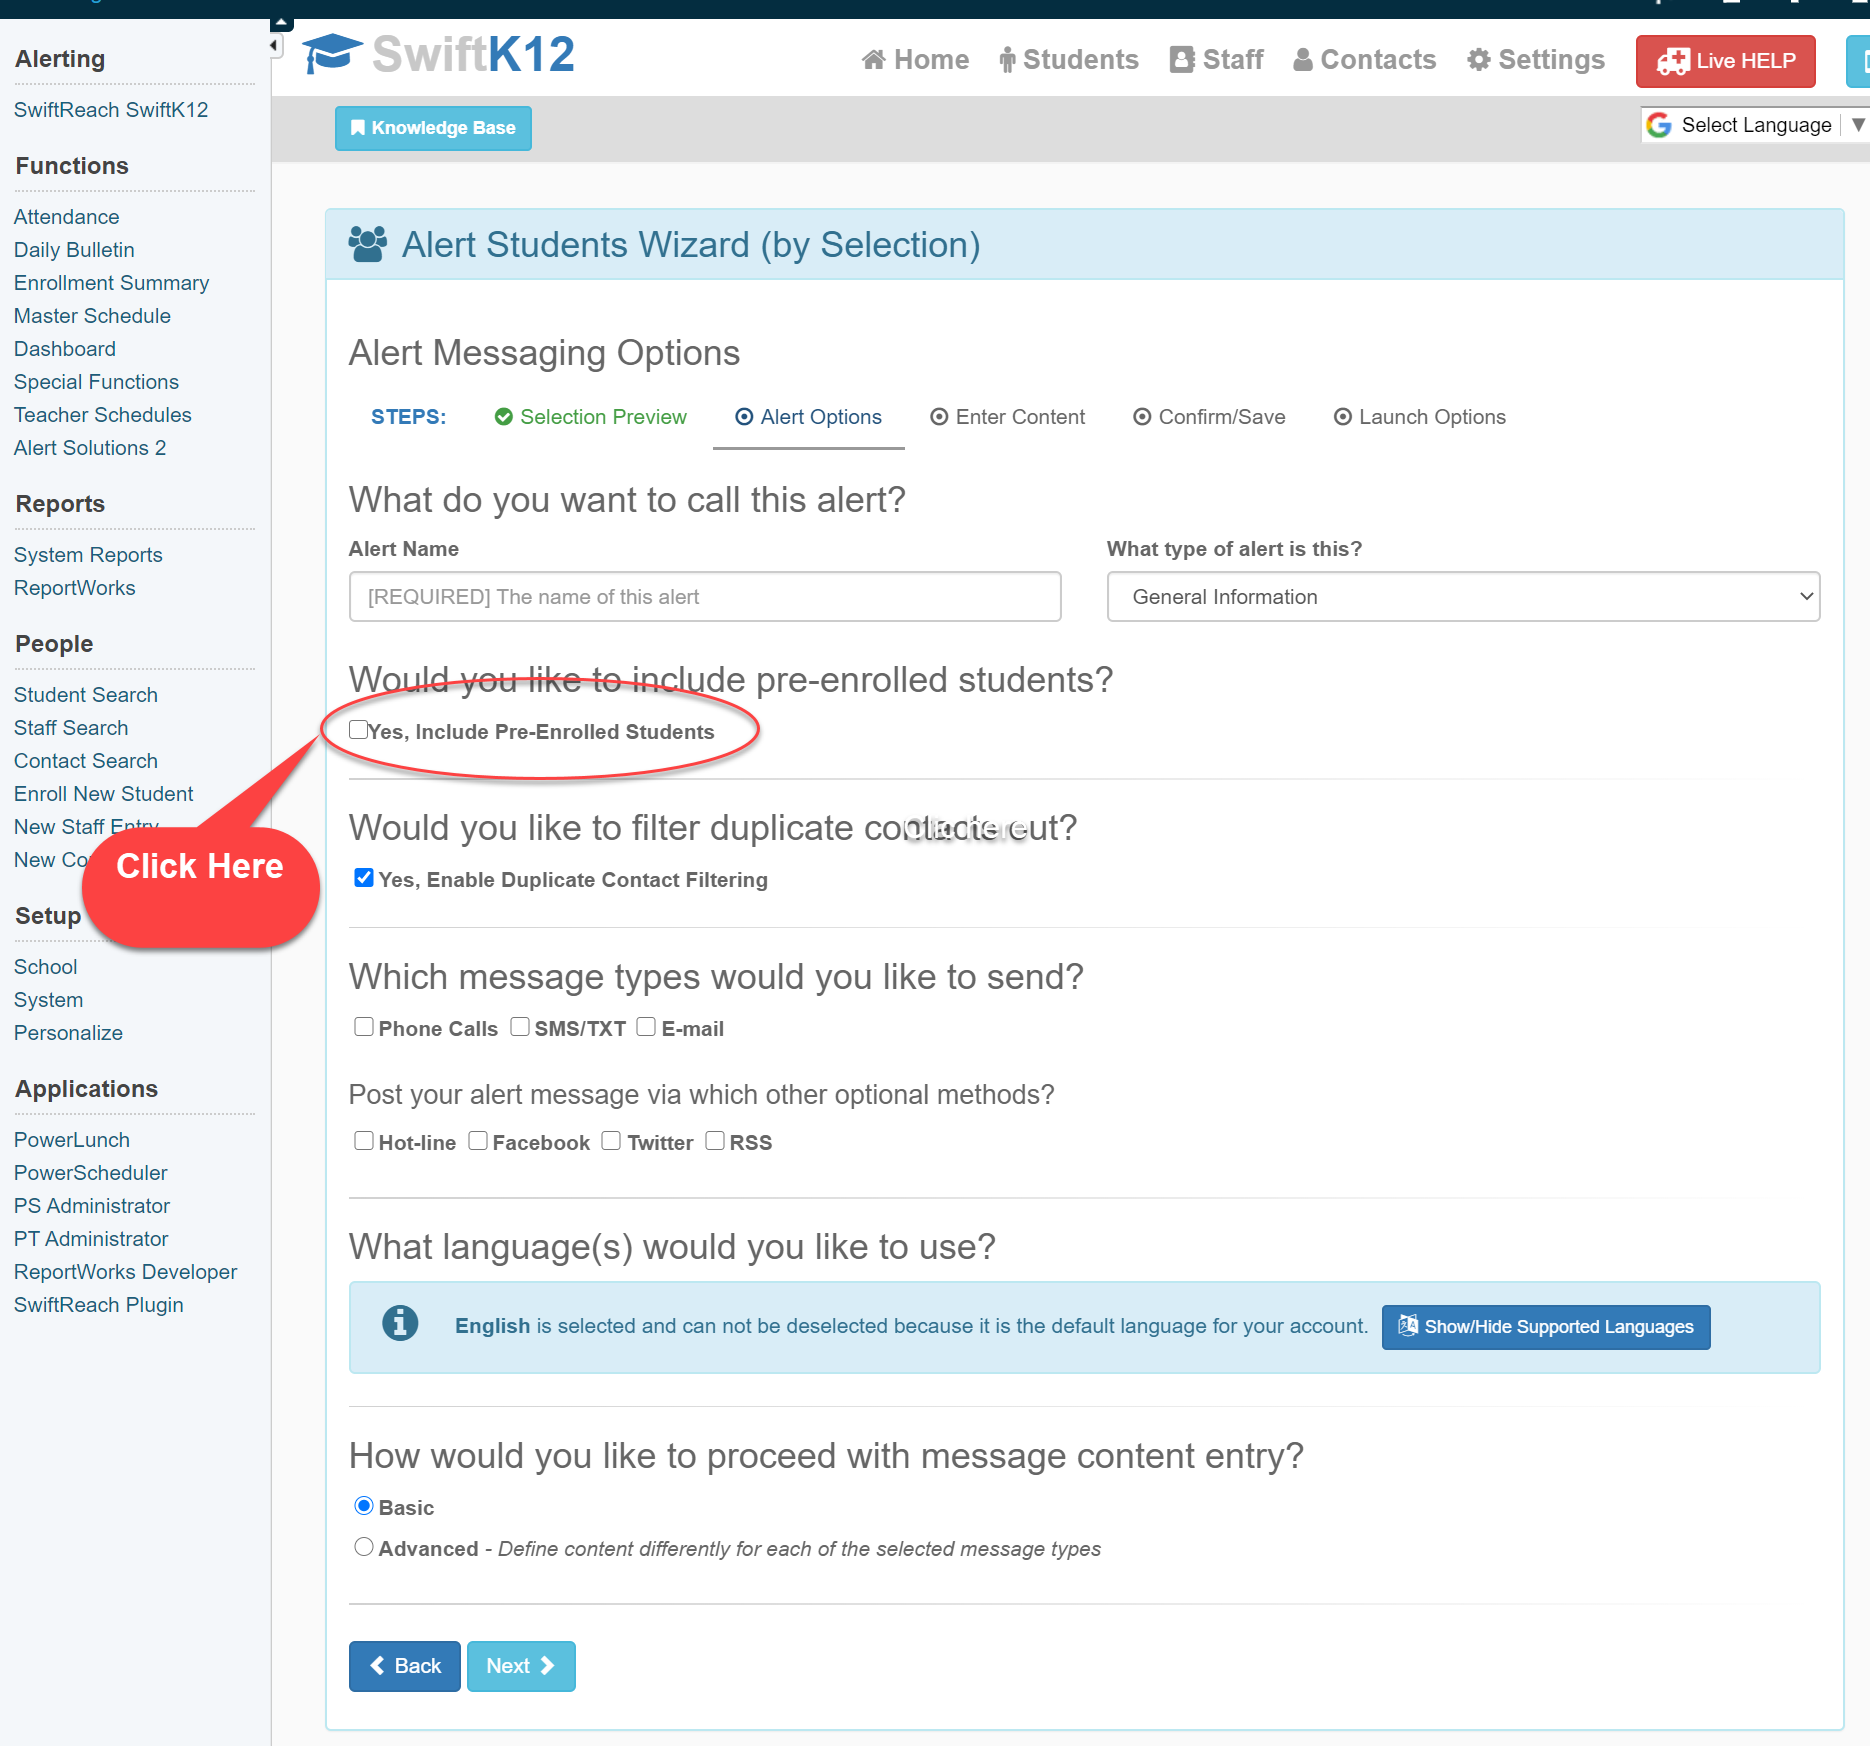Check the RSS posting option
1873x1746 pixels.
pos(715,1141)
